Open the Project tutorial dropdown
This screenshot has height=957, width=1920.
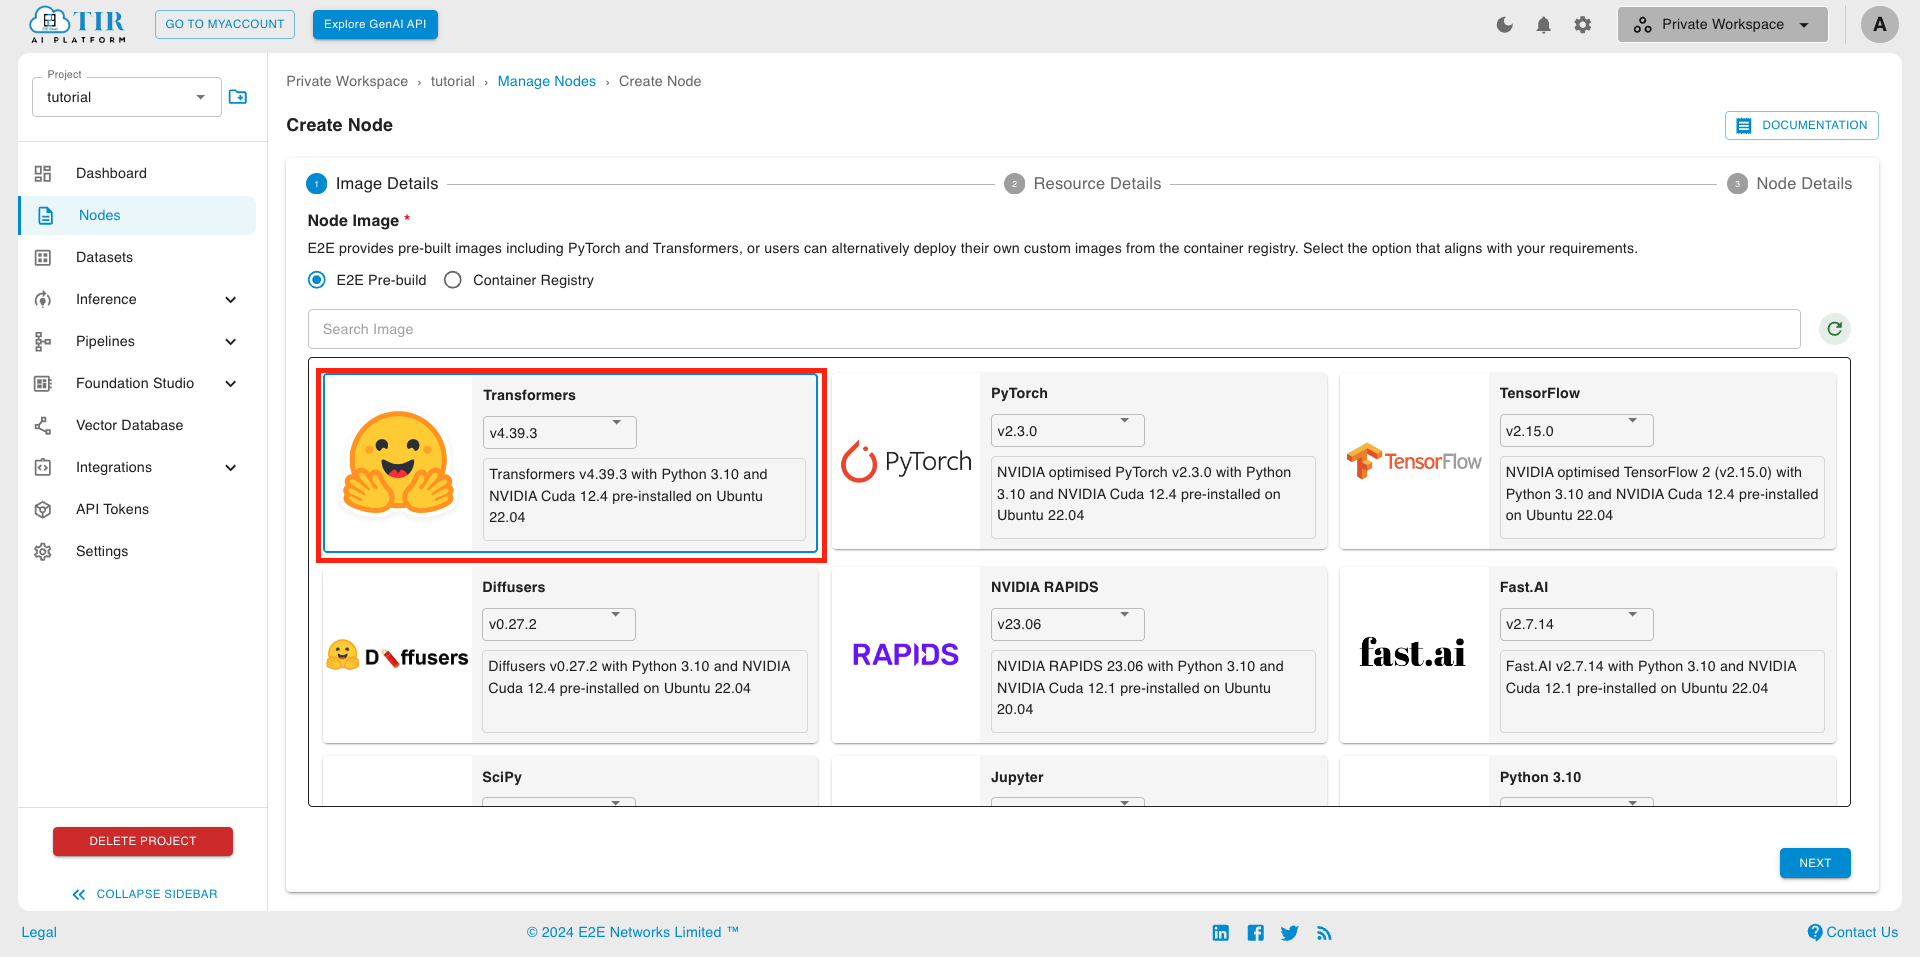127,97
